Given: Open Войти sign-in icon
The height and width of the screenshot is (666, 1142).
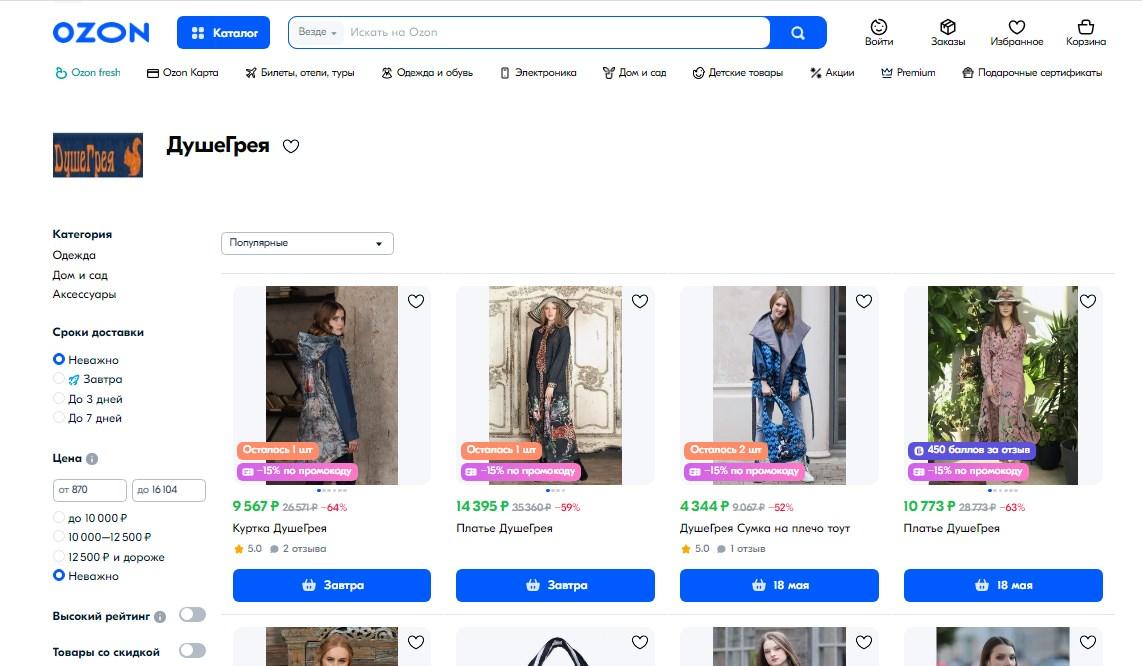Looking at the screenshot, I should (879, 33).
